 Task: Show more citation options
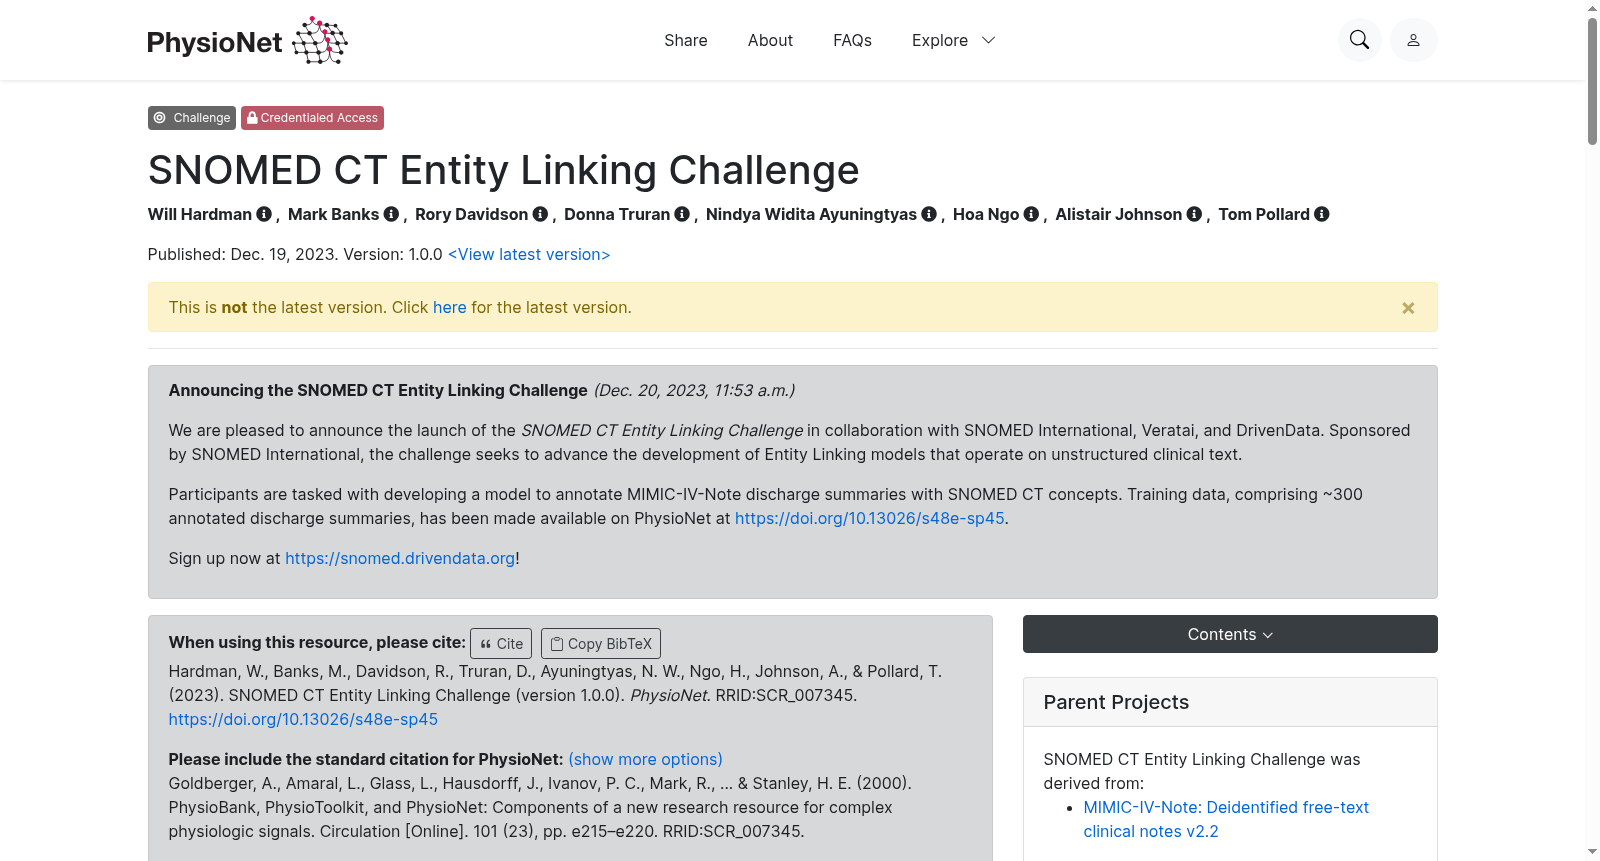(x=645, y=759)
